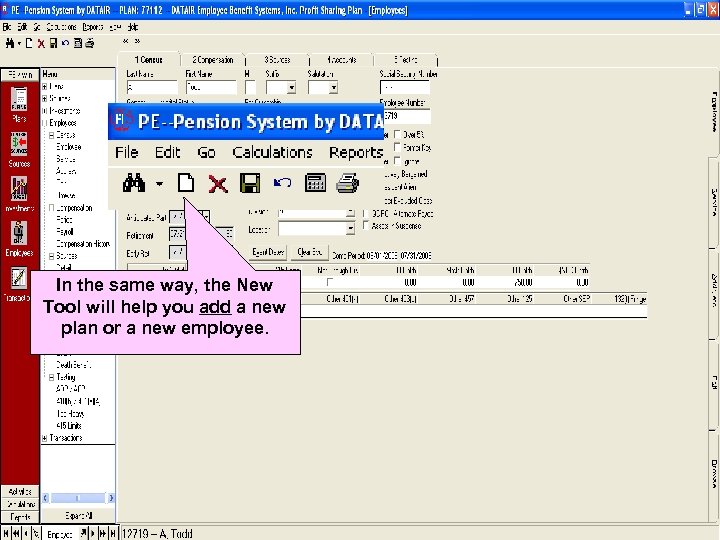Click the left double-chevron above the Census tab
Viewport: 720px width, 540px height.
[126, 41]
